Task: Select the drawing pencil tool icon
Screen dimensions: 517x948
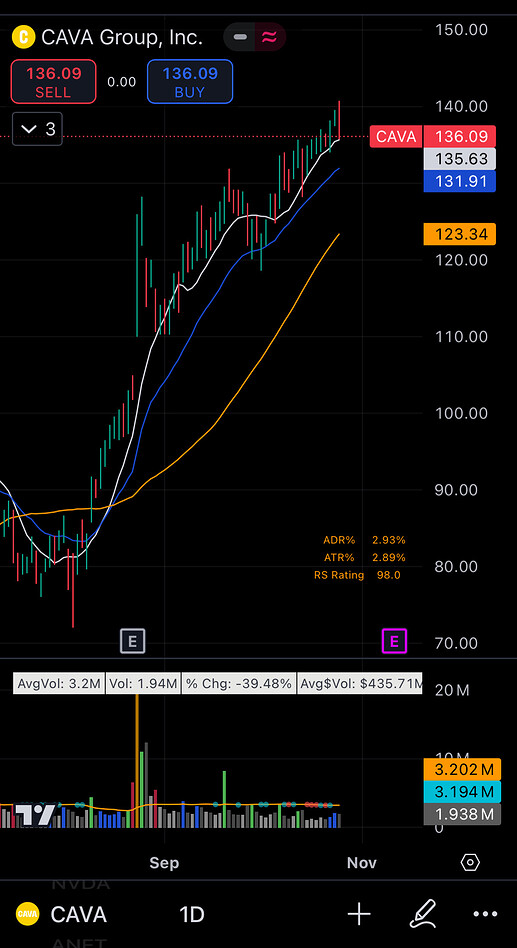Action: 422,914
